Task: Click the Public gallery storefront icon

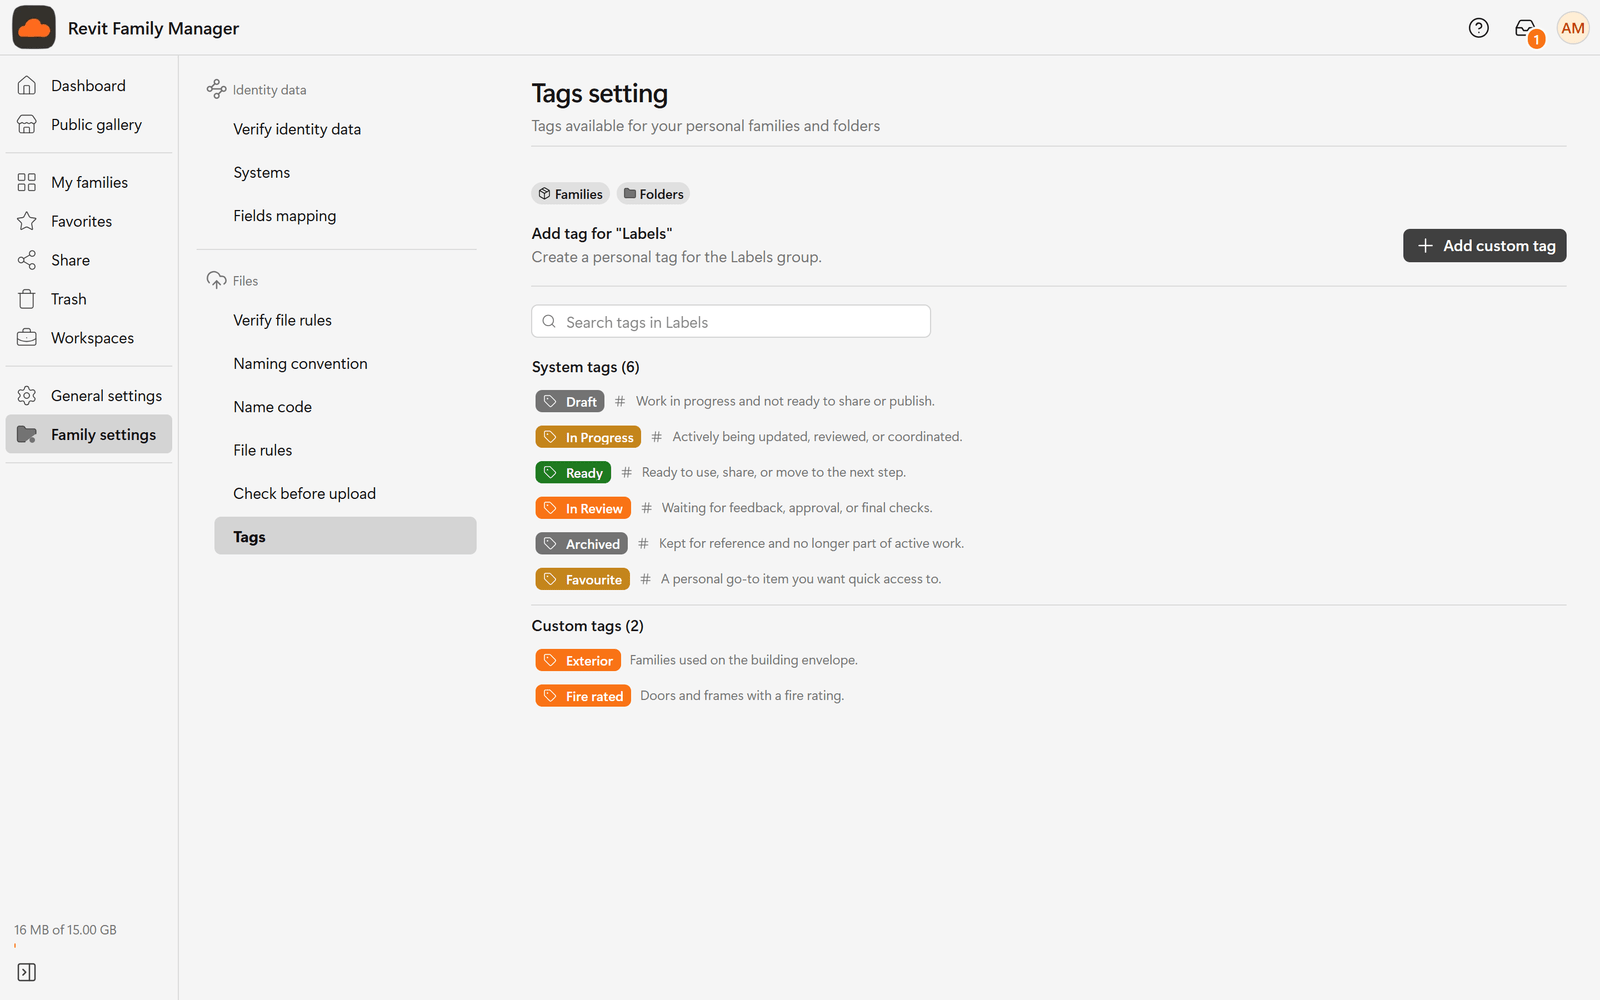Action: coord(27,124)
